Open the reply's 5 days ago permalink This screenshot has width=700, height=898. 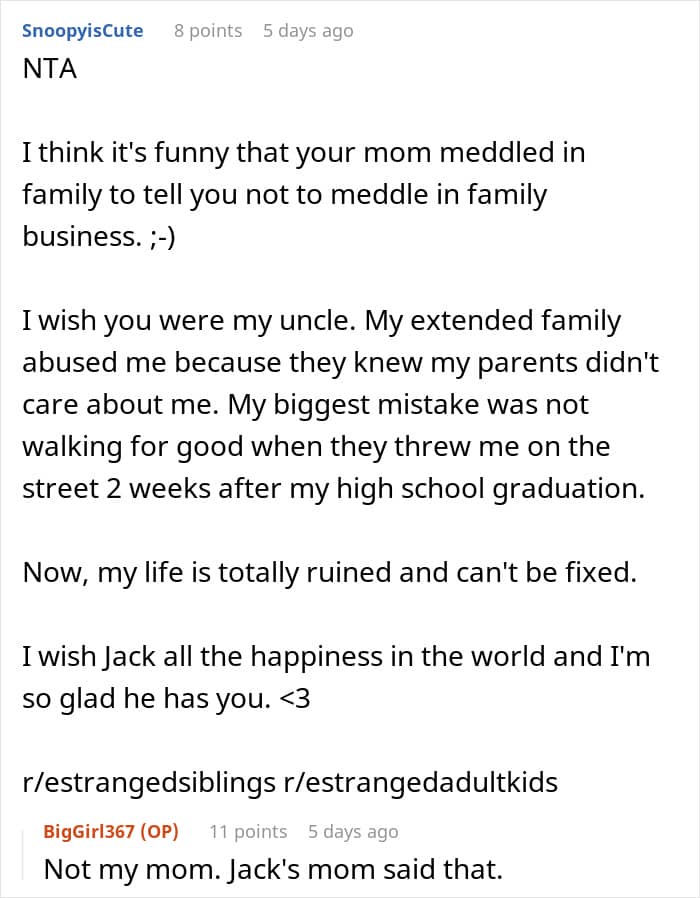point(353,831)
